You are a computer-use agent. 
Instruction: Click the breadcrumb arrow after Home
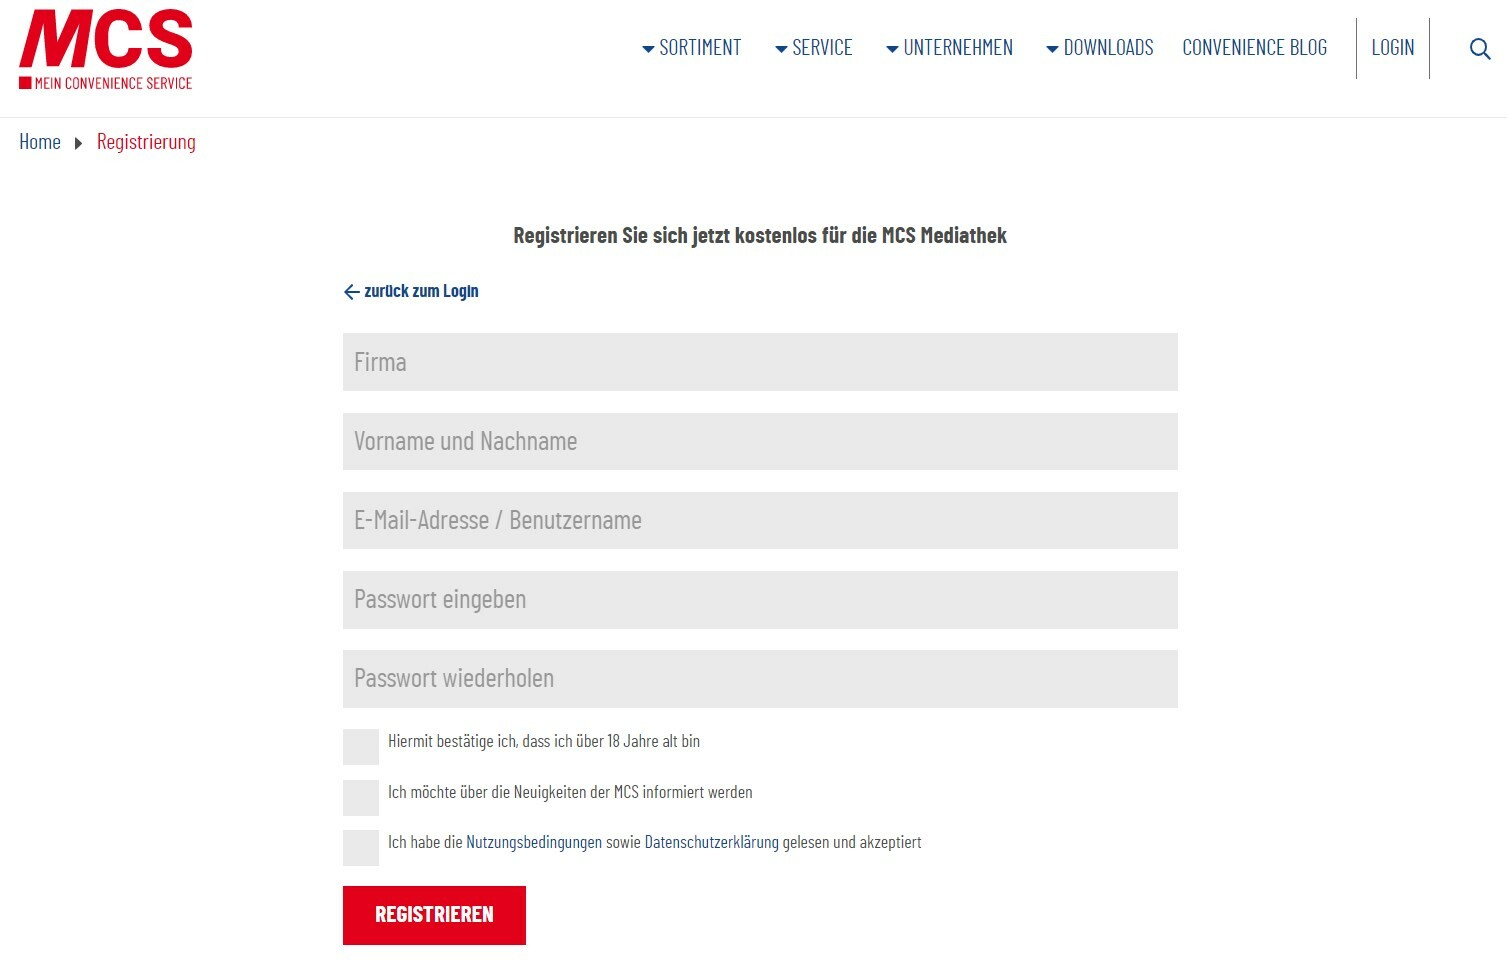coord(78,143)
